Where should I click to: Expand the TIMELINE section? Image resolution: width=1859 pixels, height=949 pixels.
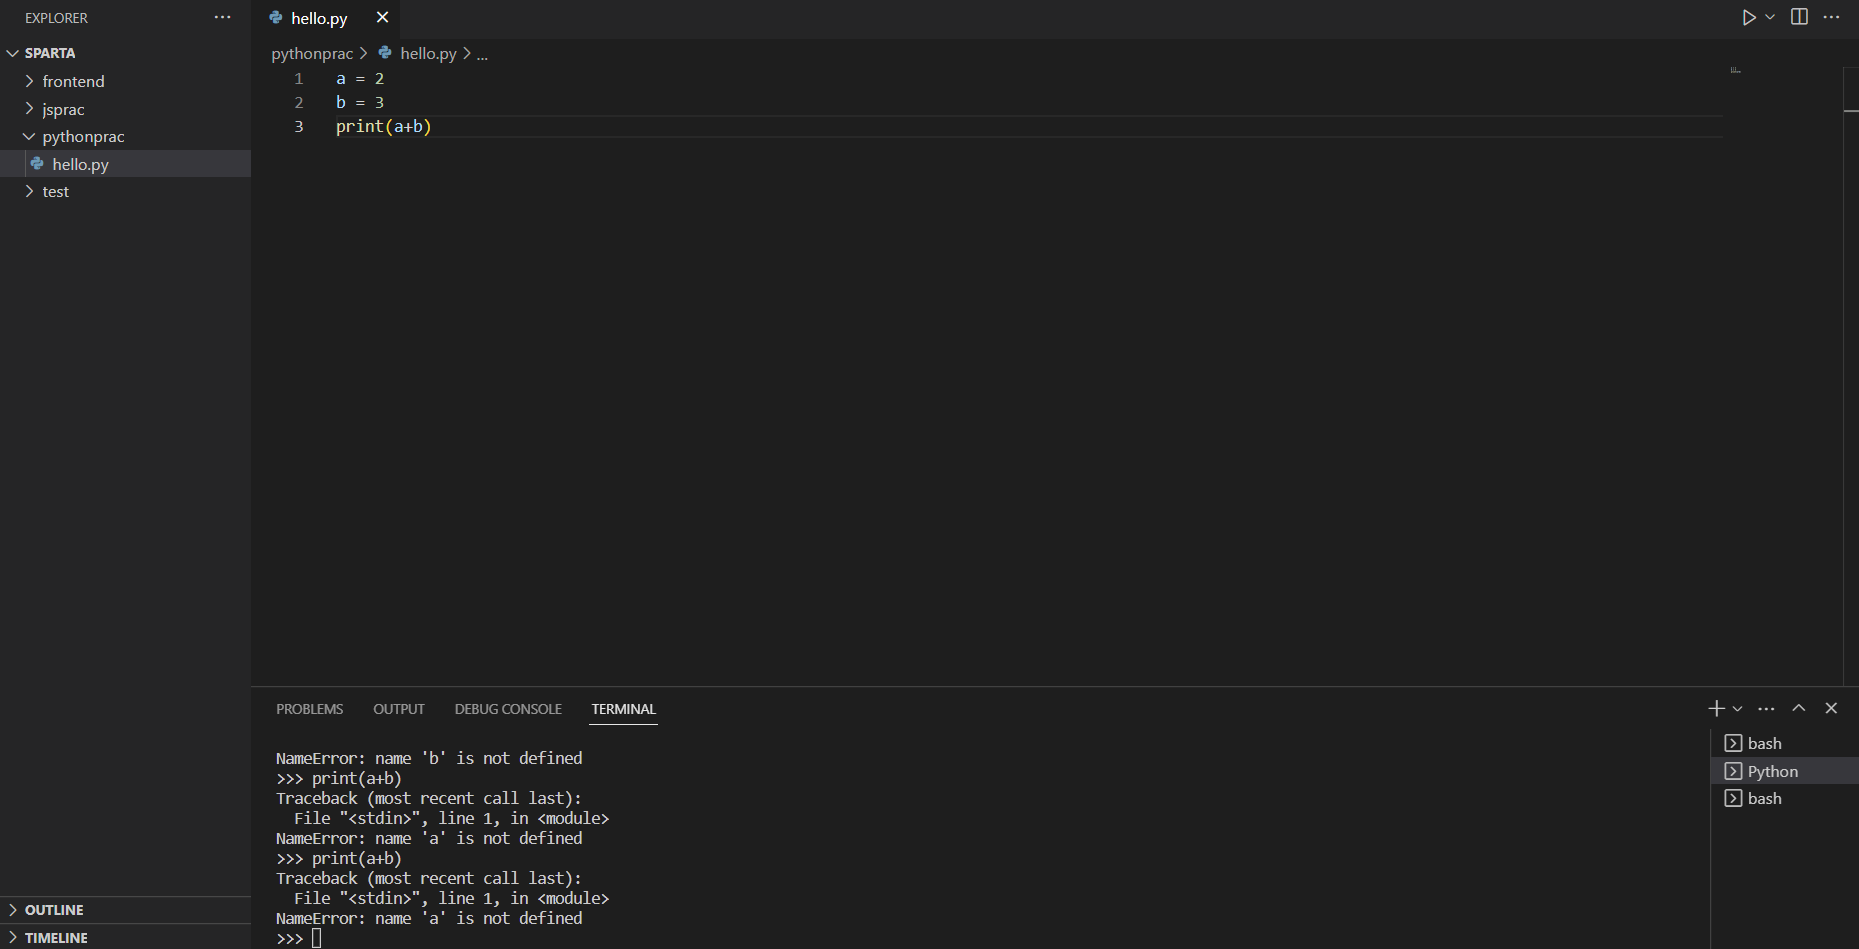[125, 937]
